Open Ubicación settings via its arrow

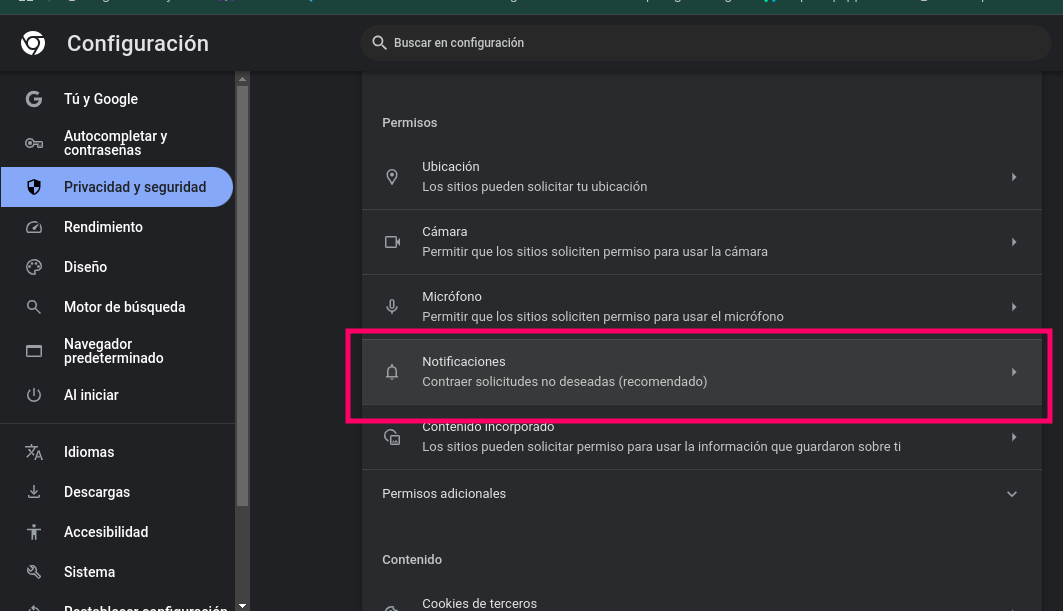click(1013, 177)
